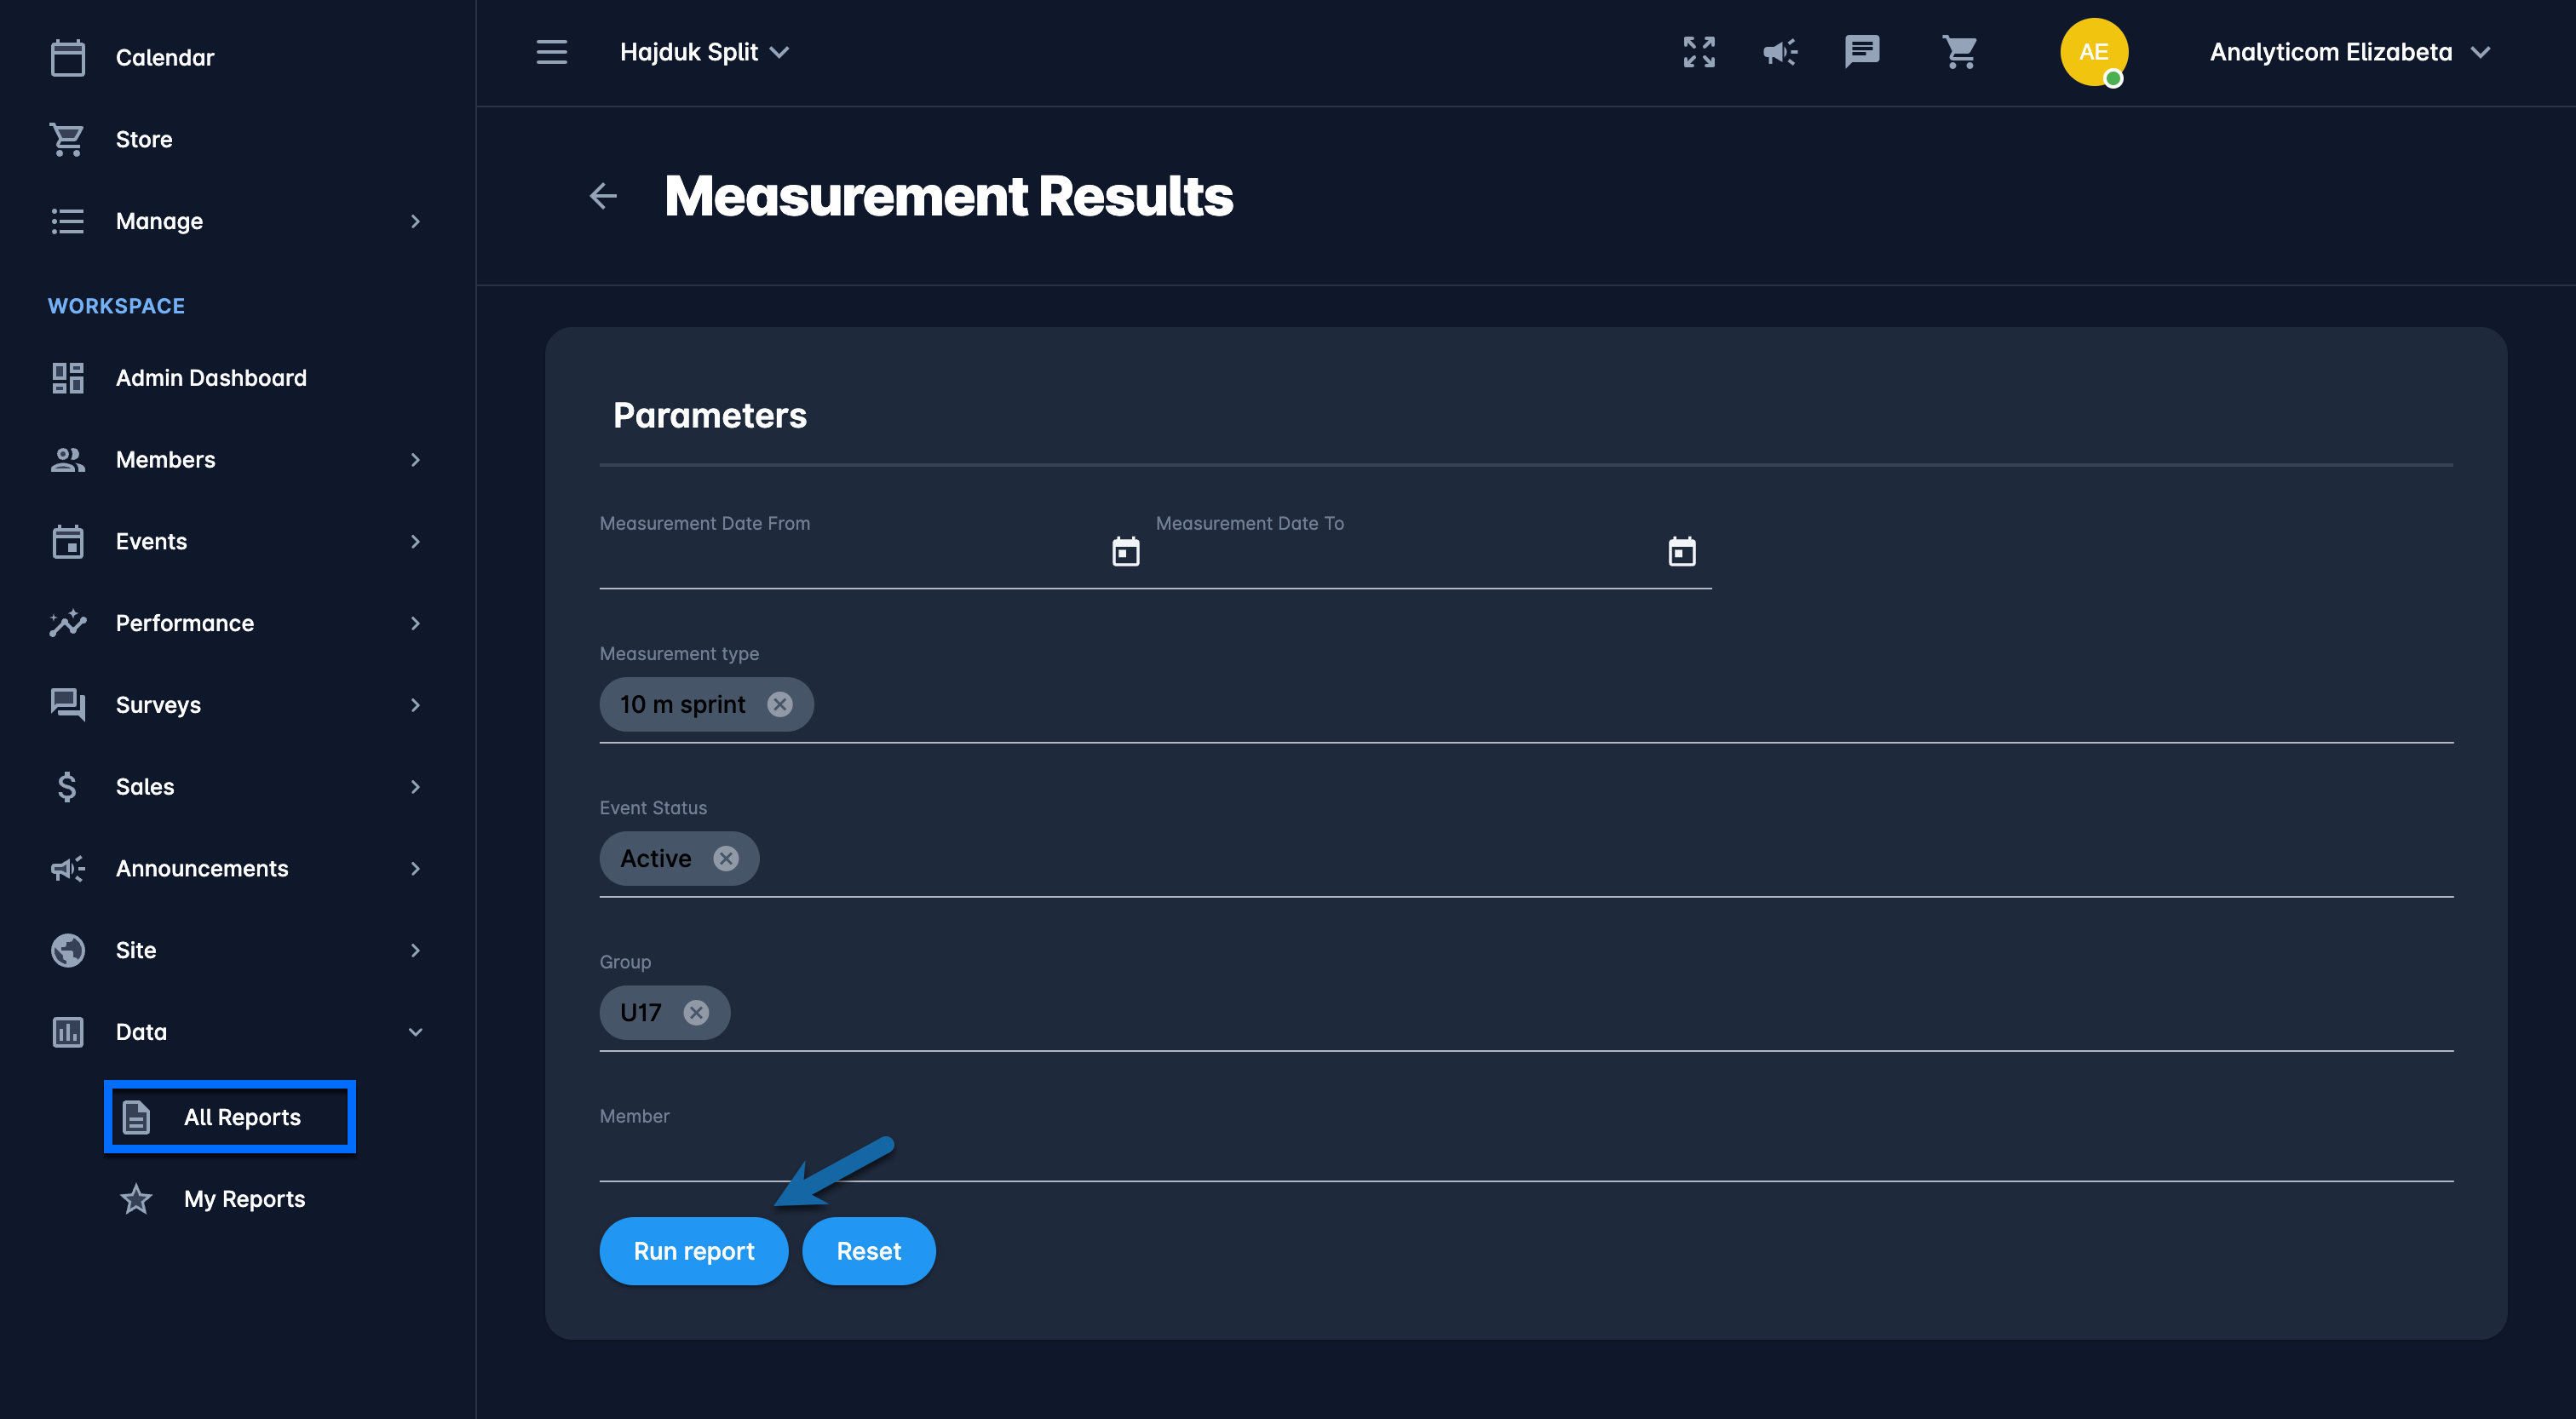Open the Hajduk Split club dropdown
The height and width of the screenshot is (1419, 2576).
[704, 52]
